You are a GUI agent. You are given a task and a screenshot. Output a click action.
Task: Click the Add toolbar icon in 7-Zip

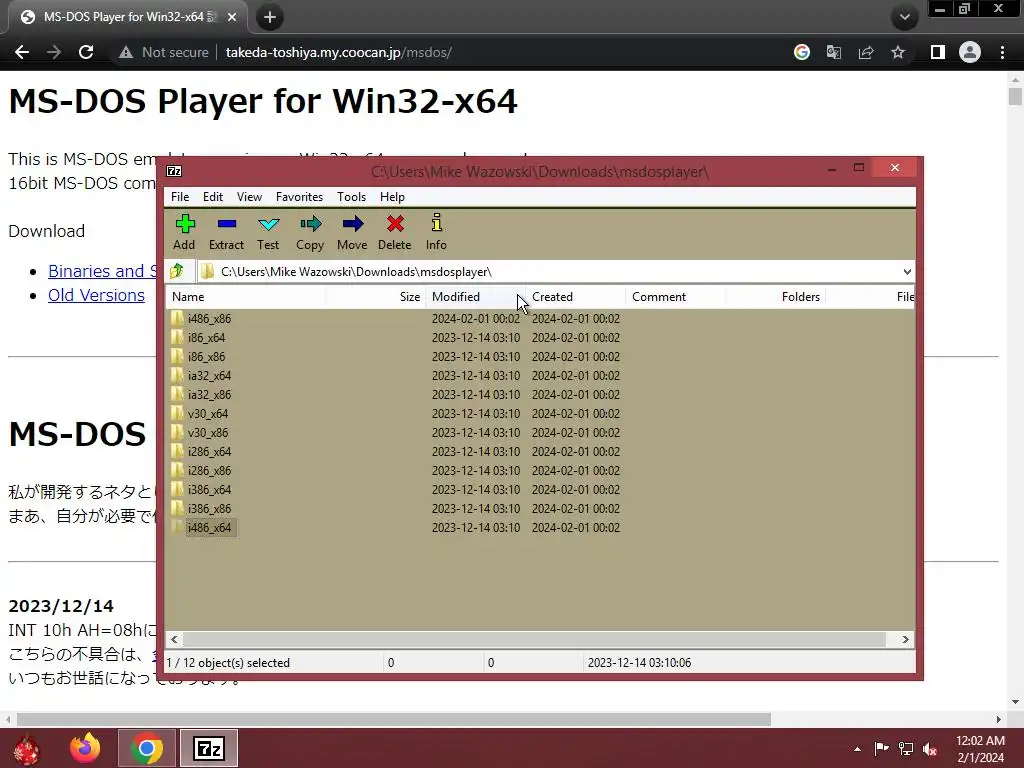click(185, 224)
